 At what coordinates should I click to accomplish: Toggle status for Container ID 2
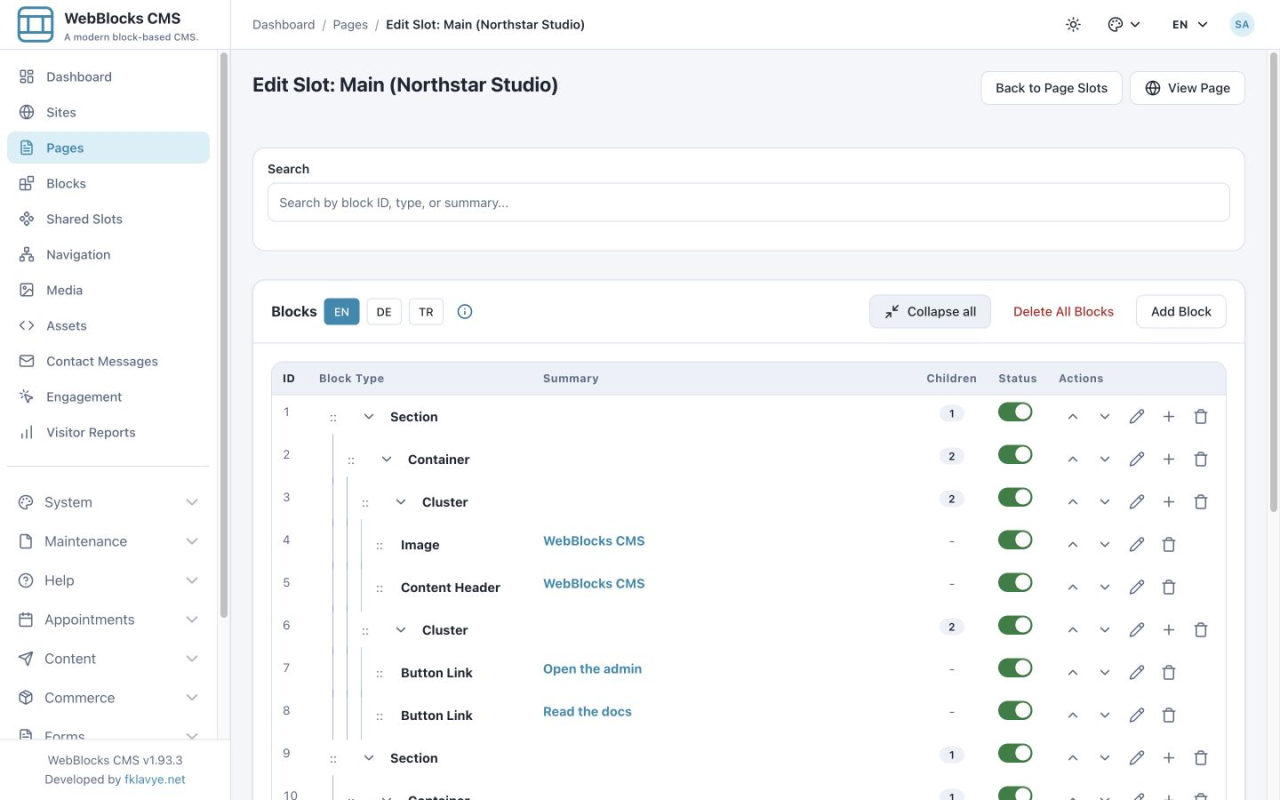(1015, 455)
